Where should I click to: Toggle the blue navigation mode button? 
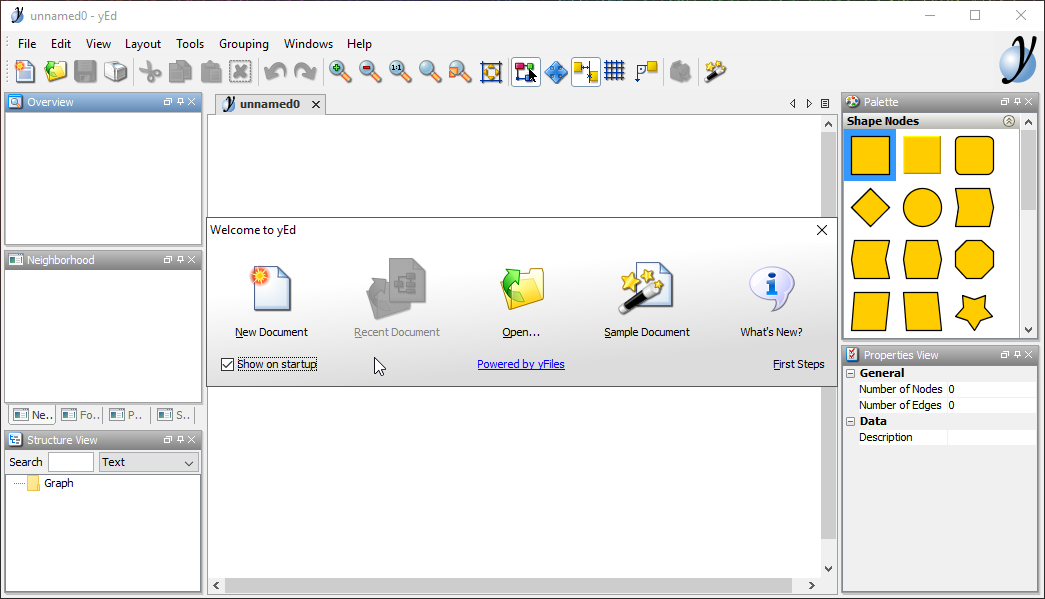[556, 71]
